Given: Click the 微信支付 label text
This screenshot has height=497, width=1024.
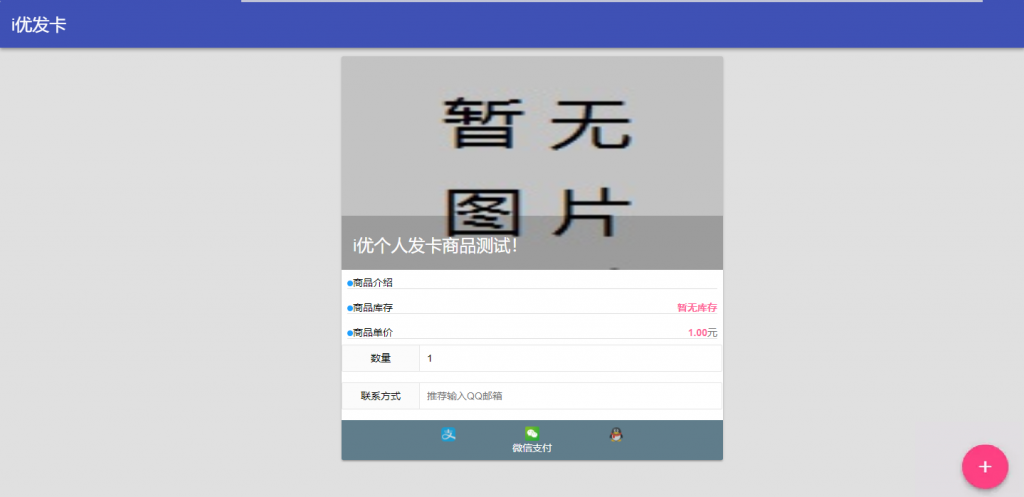Looking at the screenshot, I should click(x=532, y=448).
